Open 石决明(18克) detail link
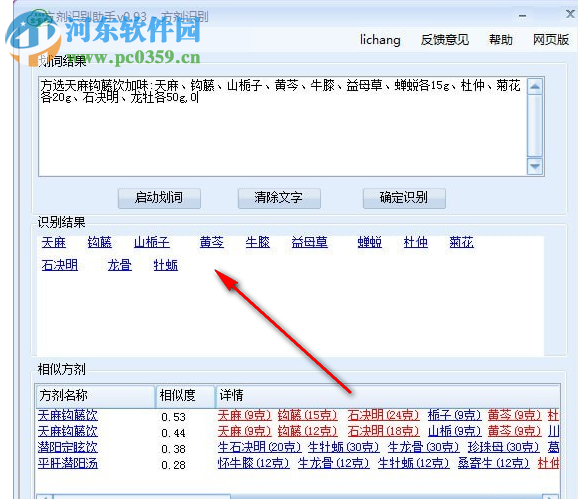 [x=383, y=431]
